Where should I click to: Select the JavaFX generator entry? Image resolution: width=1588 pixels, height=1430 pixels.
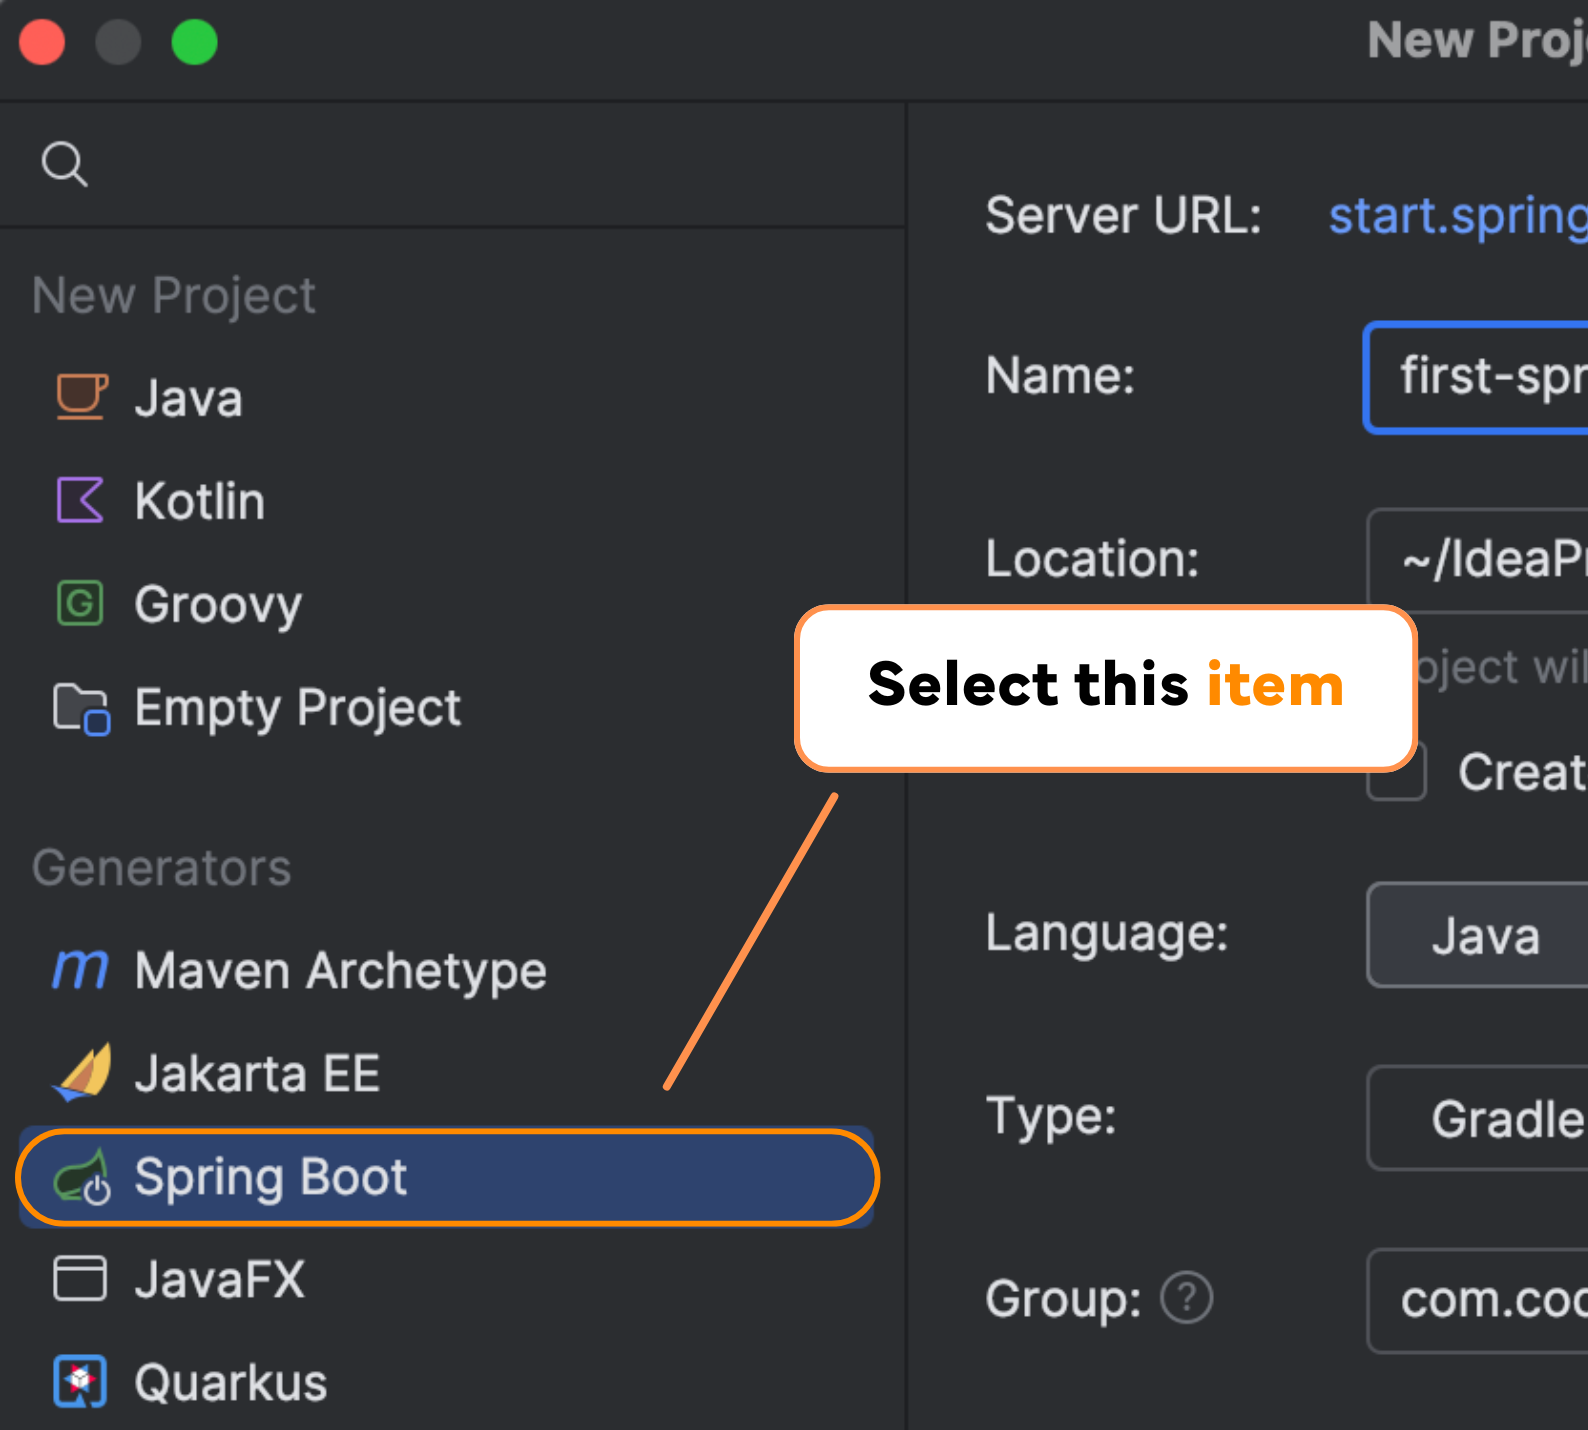pos(447,1279)
